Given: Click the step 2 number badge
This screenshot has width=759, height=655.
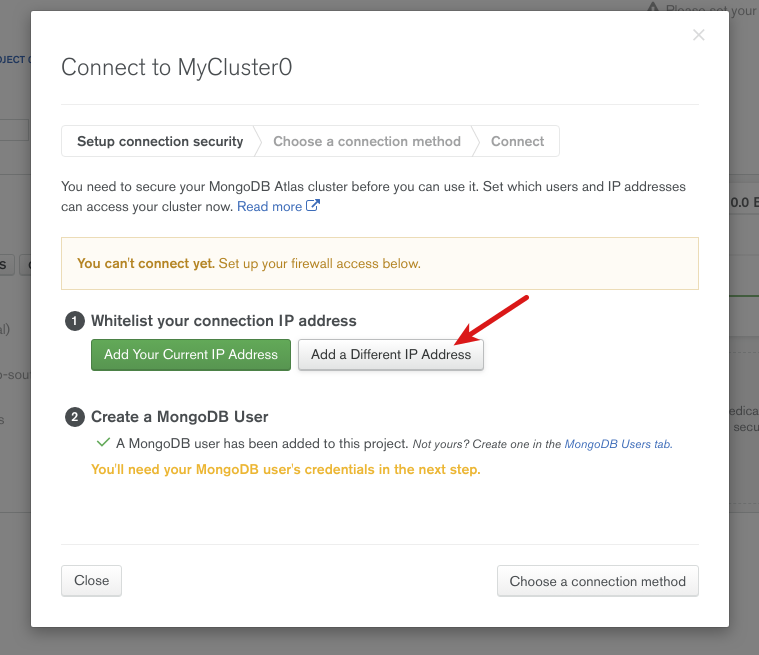Looking at the screenshot, I should pos(74,417).
